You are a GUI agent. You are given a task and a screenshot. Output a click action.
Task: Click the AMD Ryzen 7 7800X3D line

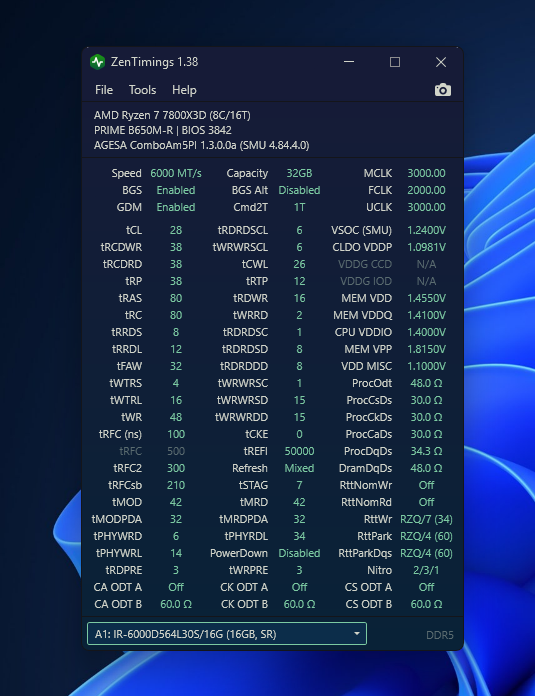point(172,115)
